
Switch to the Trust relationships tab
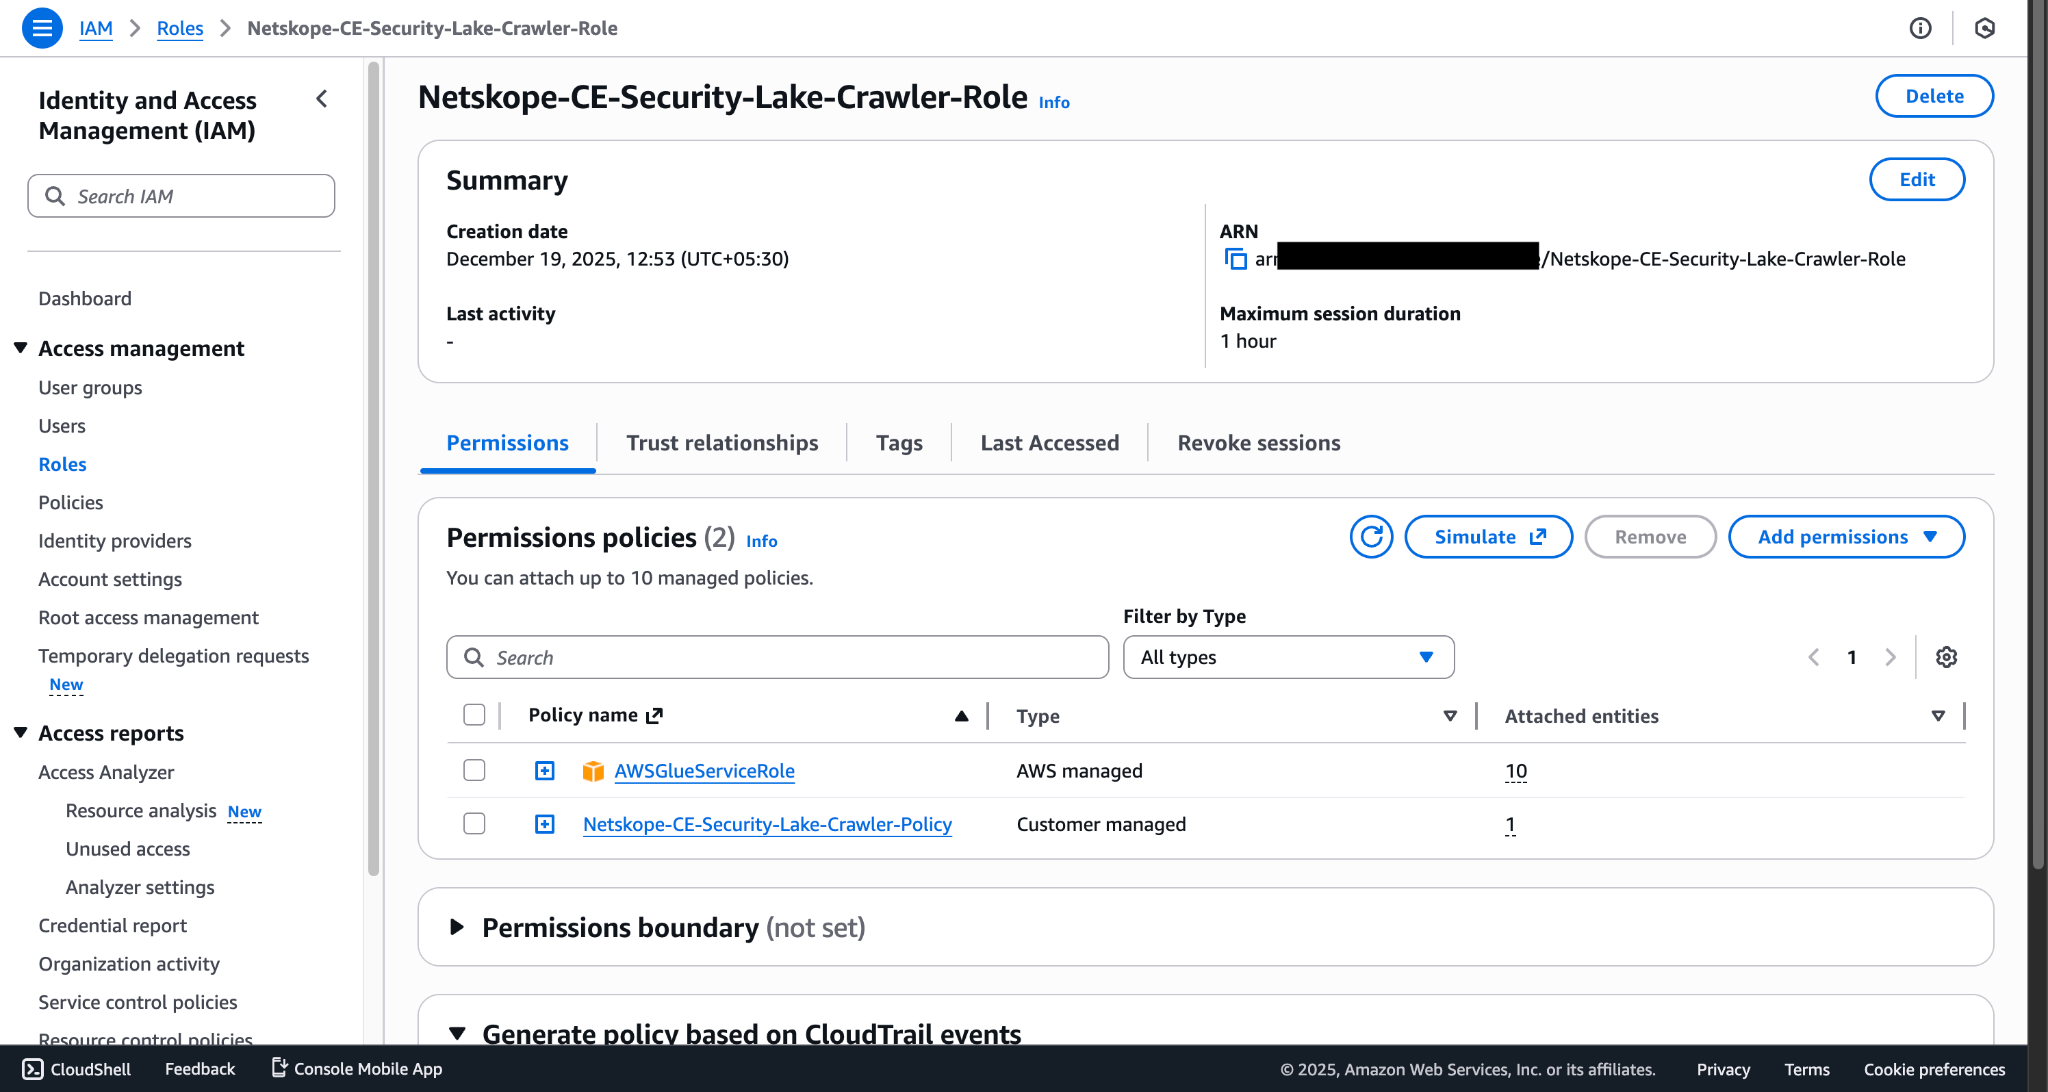[x=722, y=443]
